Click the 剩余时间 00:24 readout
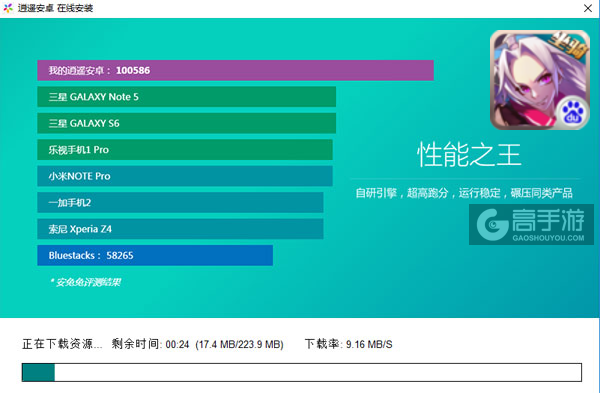 [150, 344]
